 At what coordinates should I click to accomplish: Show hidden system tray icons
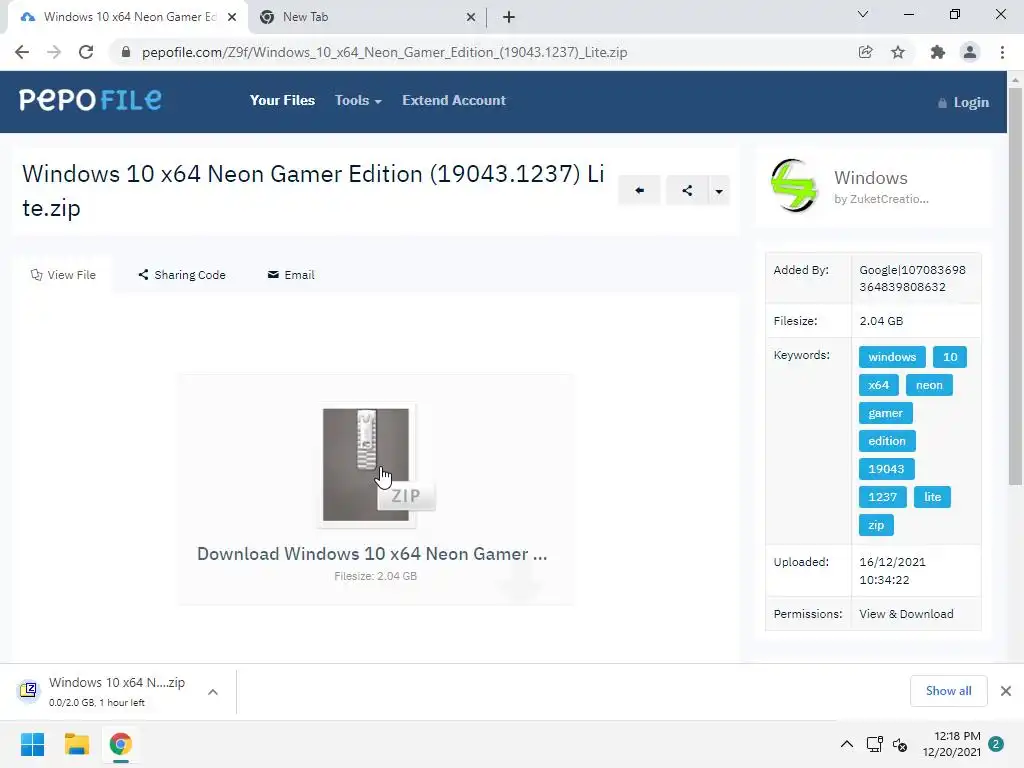pyautogui.click(x=846, y=744)
